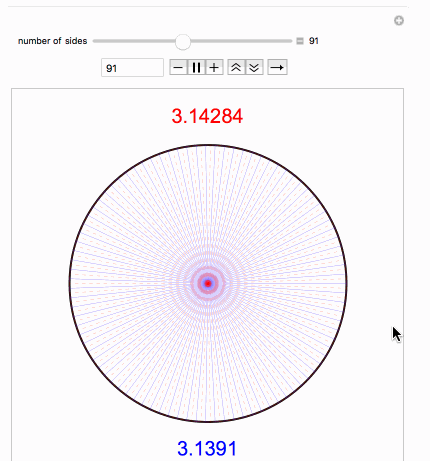Click the black circle outline at top

[x=208, y=145]
